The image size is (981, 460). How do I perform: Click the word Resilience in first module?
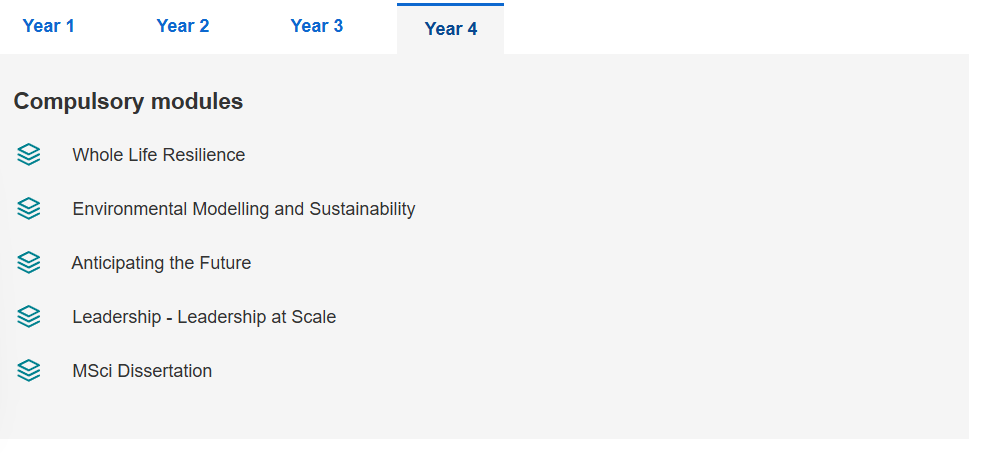pos(211,155)
